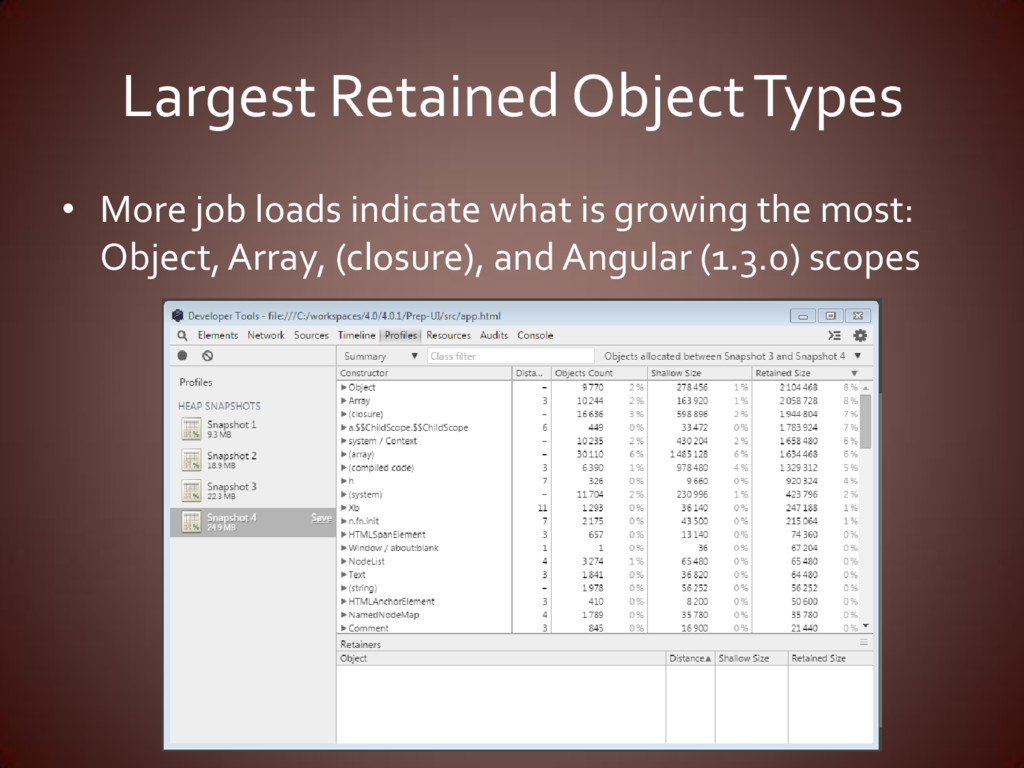Select Snapshot 1 in heap snapshots list

(253, 429)
